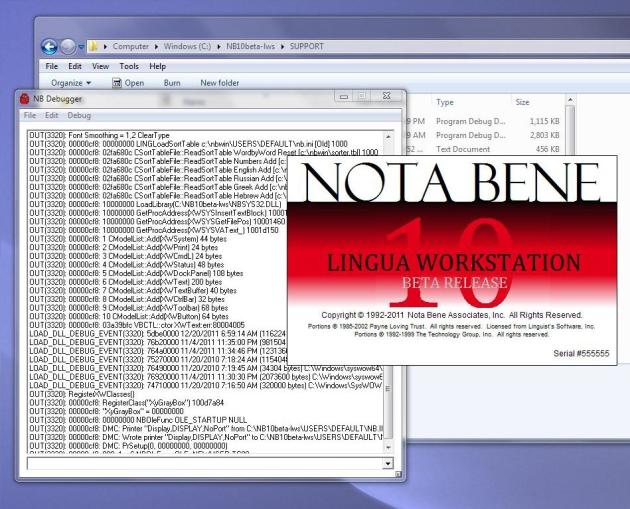
Task: Click the Lingua Workstation splash title
Action: pos(454,263)
